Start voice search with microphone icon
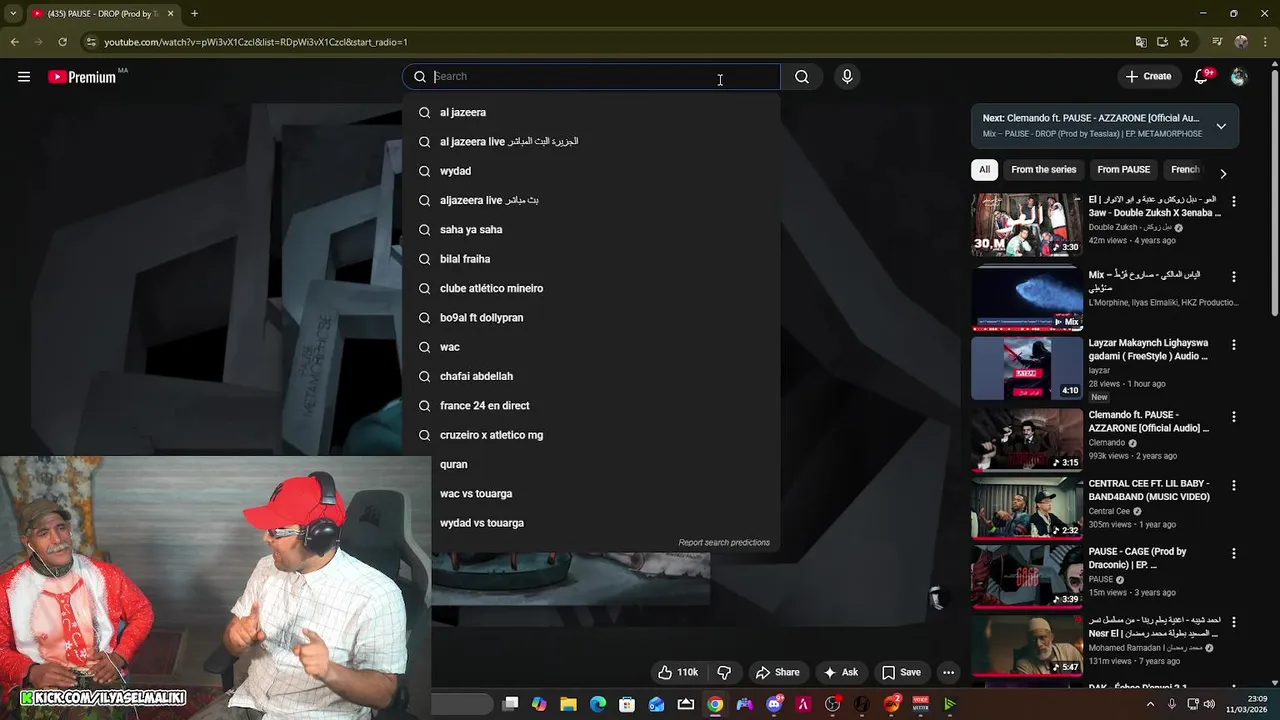Viewport: 1280px width, 720px height. click(847, 77)
